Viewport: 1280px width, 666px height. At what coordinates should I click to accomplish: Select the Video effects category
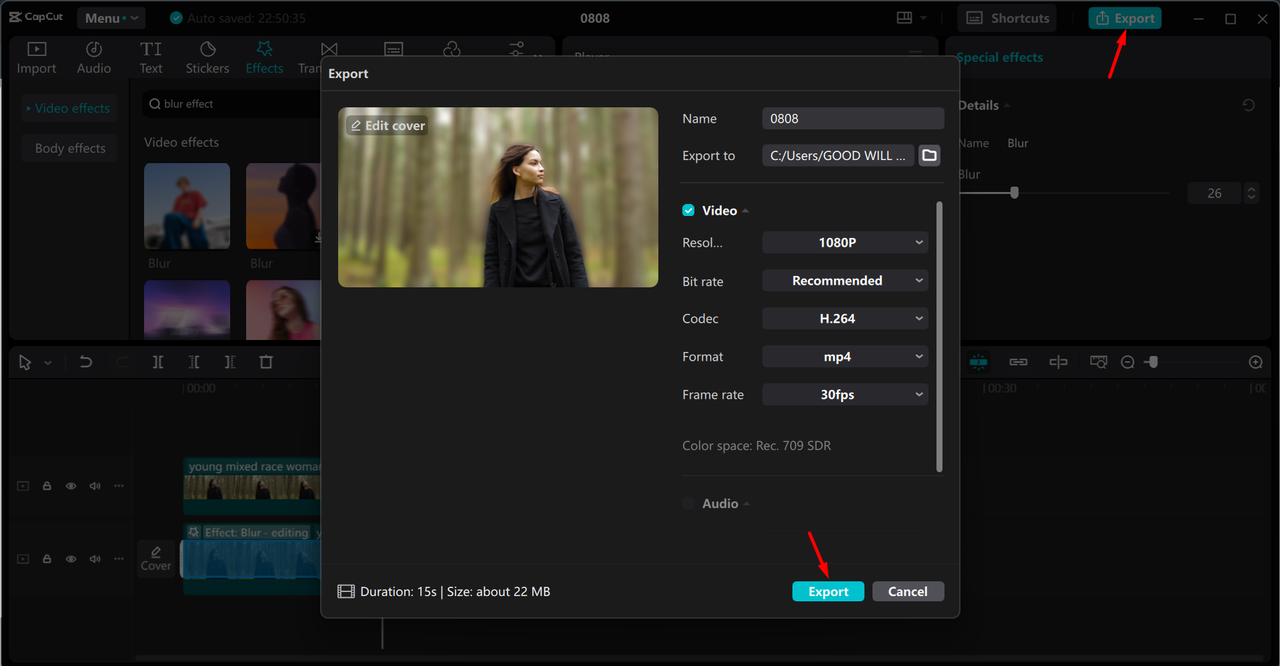coord(69,108)
